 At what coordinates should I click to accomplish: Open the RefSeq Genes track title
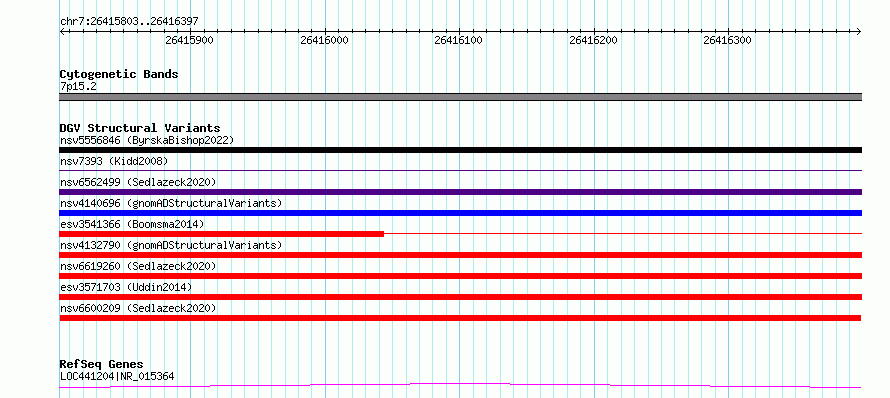102,365
